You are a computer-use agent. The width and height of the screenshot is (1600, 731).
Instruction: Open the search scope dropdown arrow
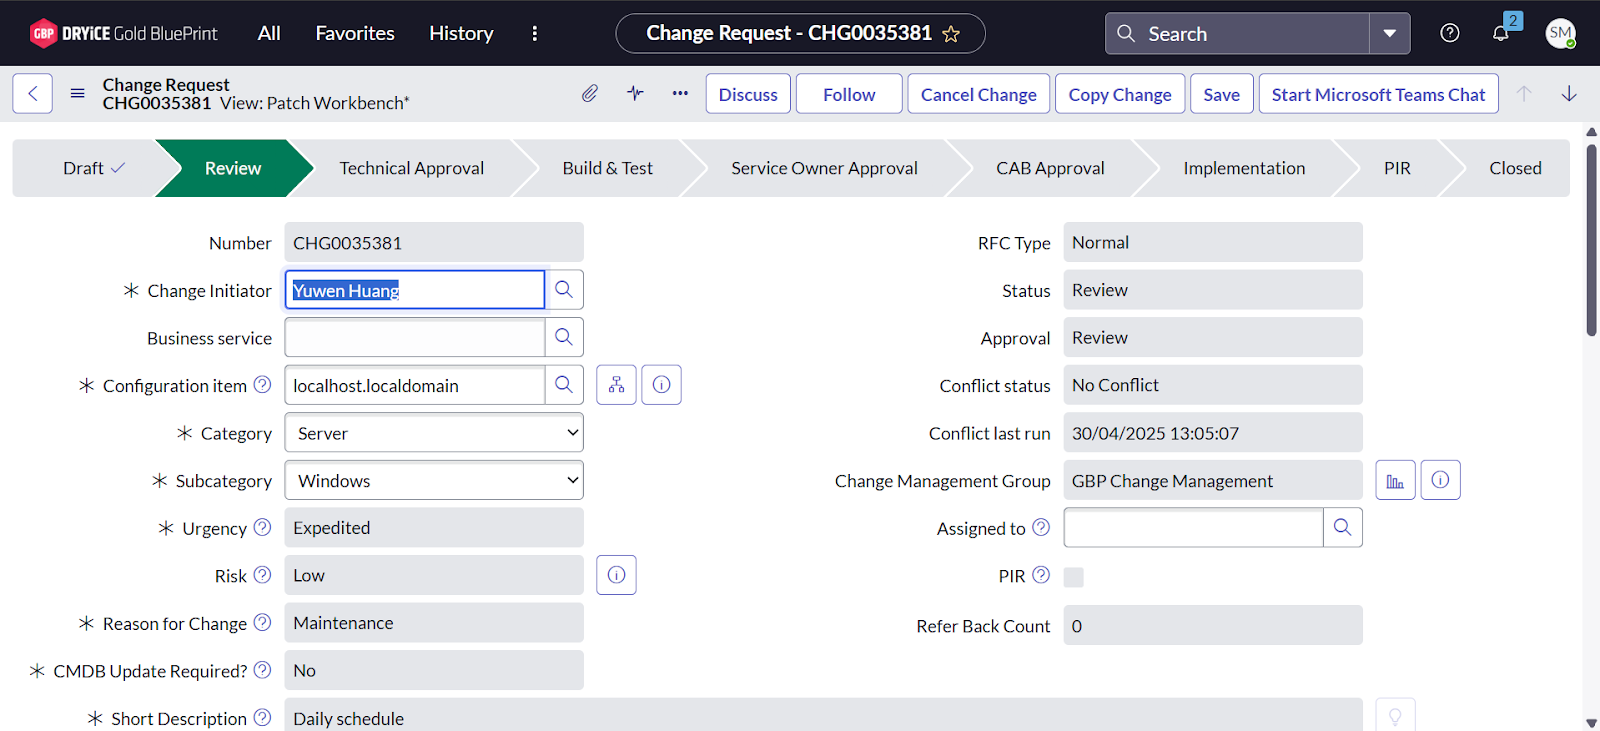click(1389, 34)
